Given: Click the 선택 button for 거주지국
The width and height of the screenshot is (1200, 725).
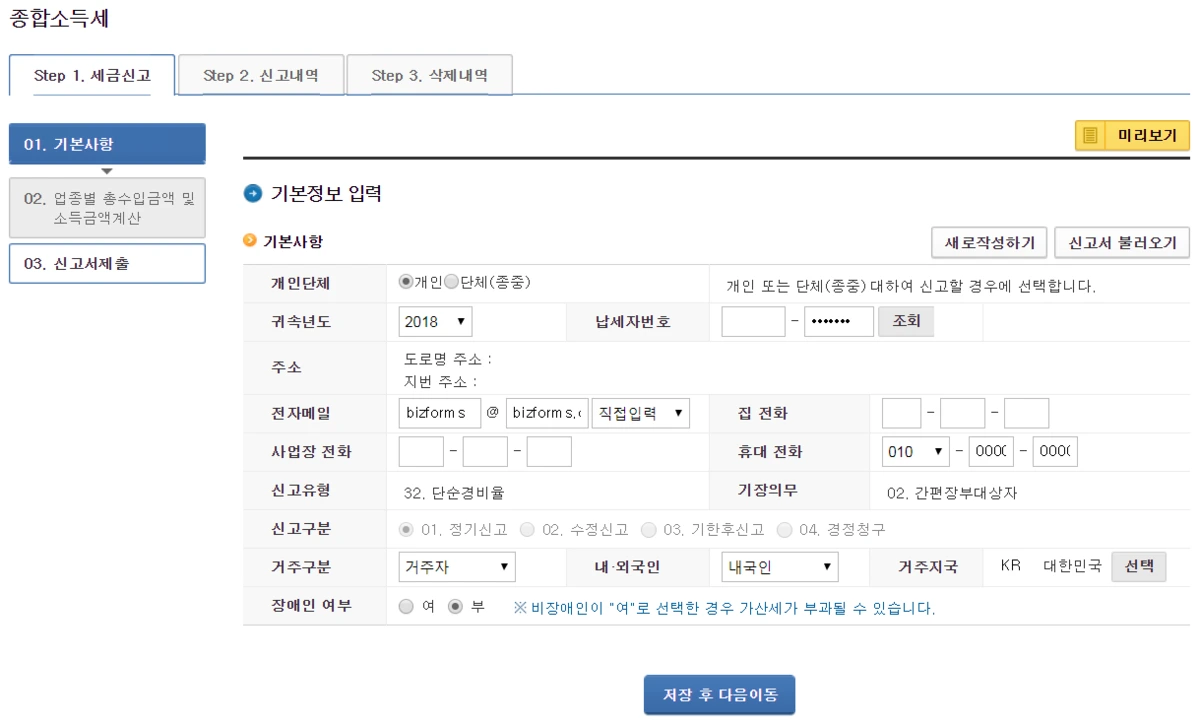Looking at the screenshot, I should [x=1139, y=566].
